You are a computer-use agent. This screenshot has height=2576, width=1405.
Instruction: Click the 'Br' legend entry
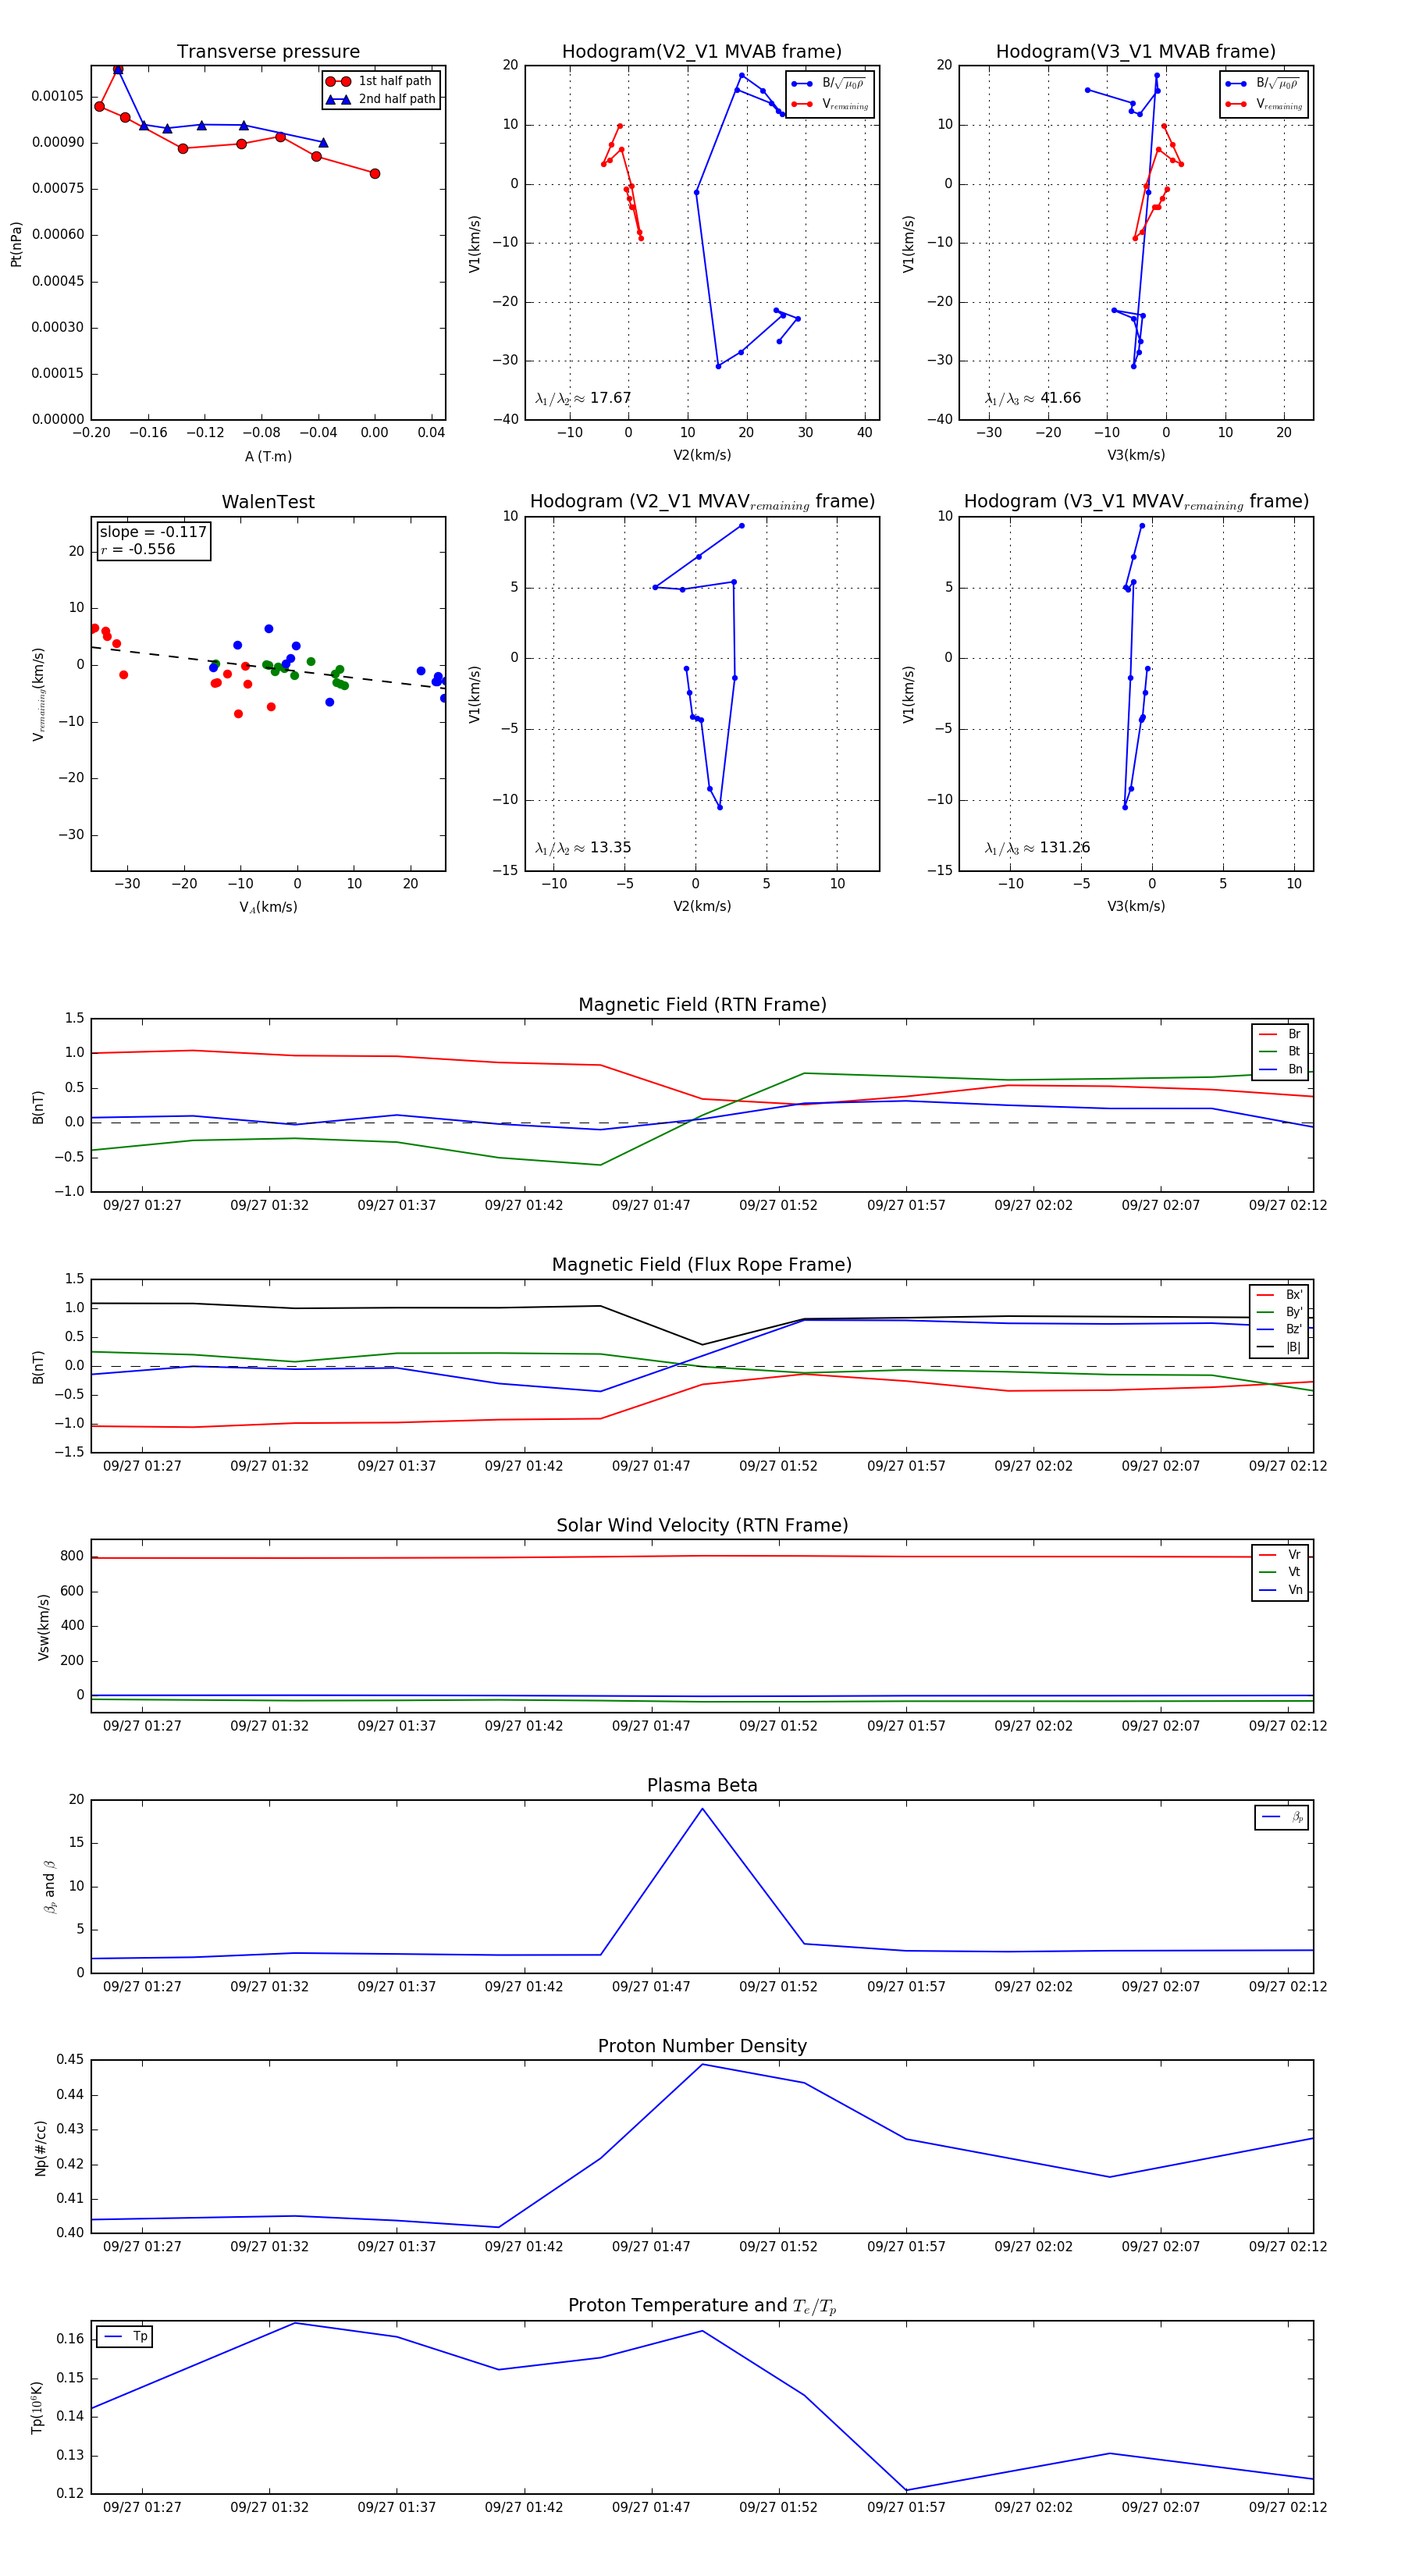pos(1281,1034)
